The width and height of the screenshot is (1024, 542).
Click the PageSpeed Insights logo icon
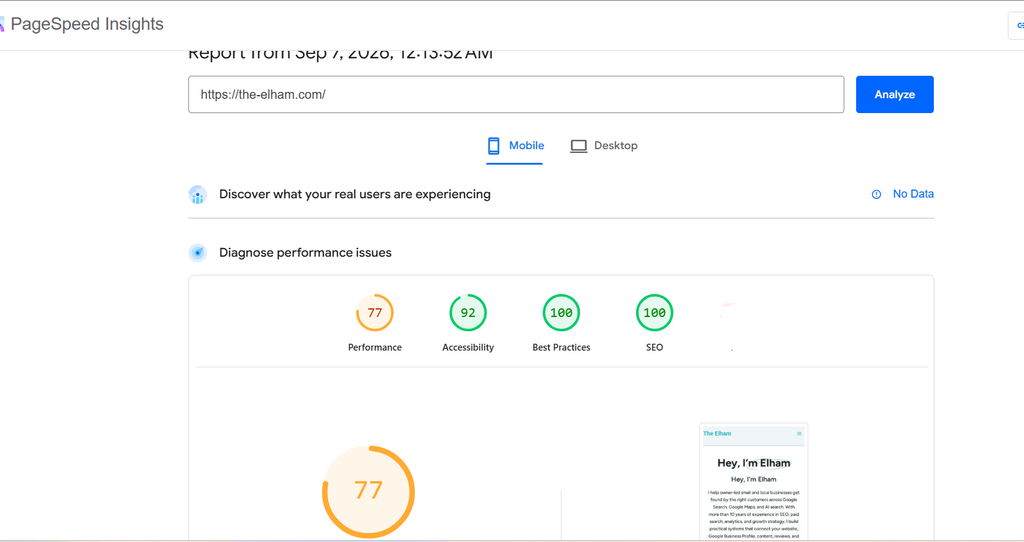2,24
